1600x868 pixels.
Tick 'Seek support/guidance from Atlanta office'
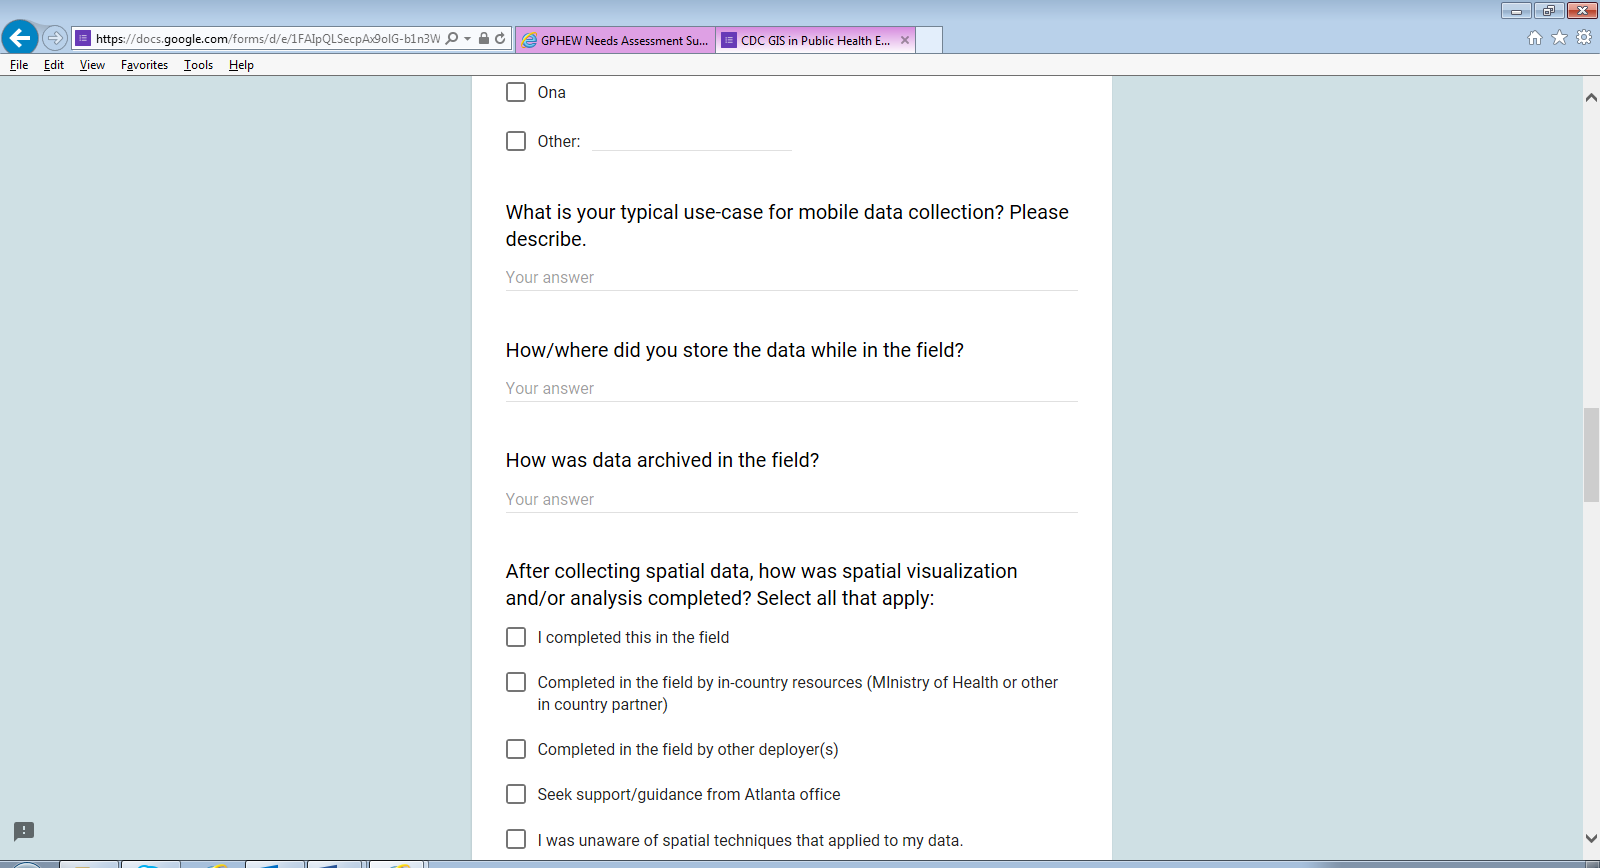pos(516,794)
